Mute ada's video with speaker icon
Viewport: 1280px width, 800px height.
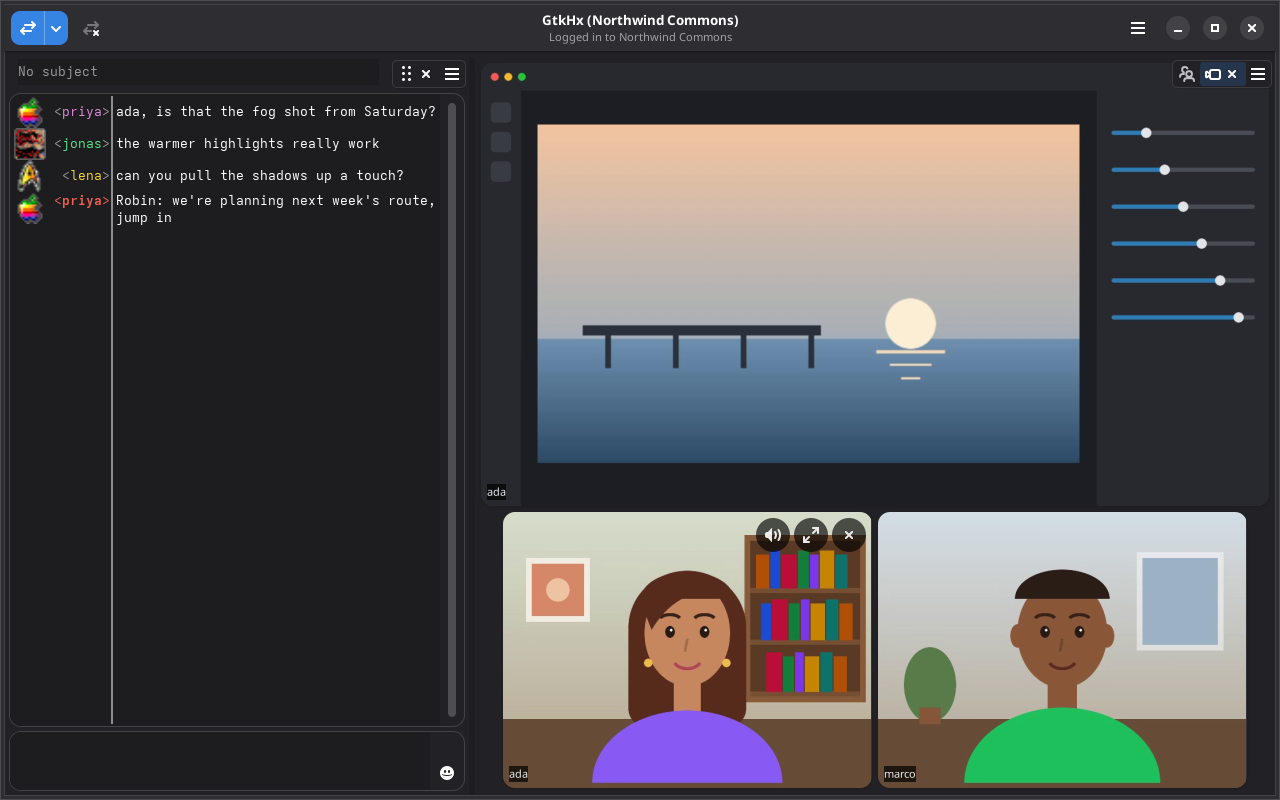click(773, 535)
